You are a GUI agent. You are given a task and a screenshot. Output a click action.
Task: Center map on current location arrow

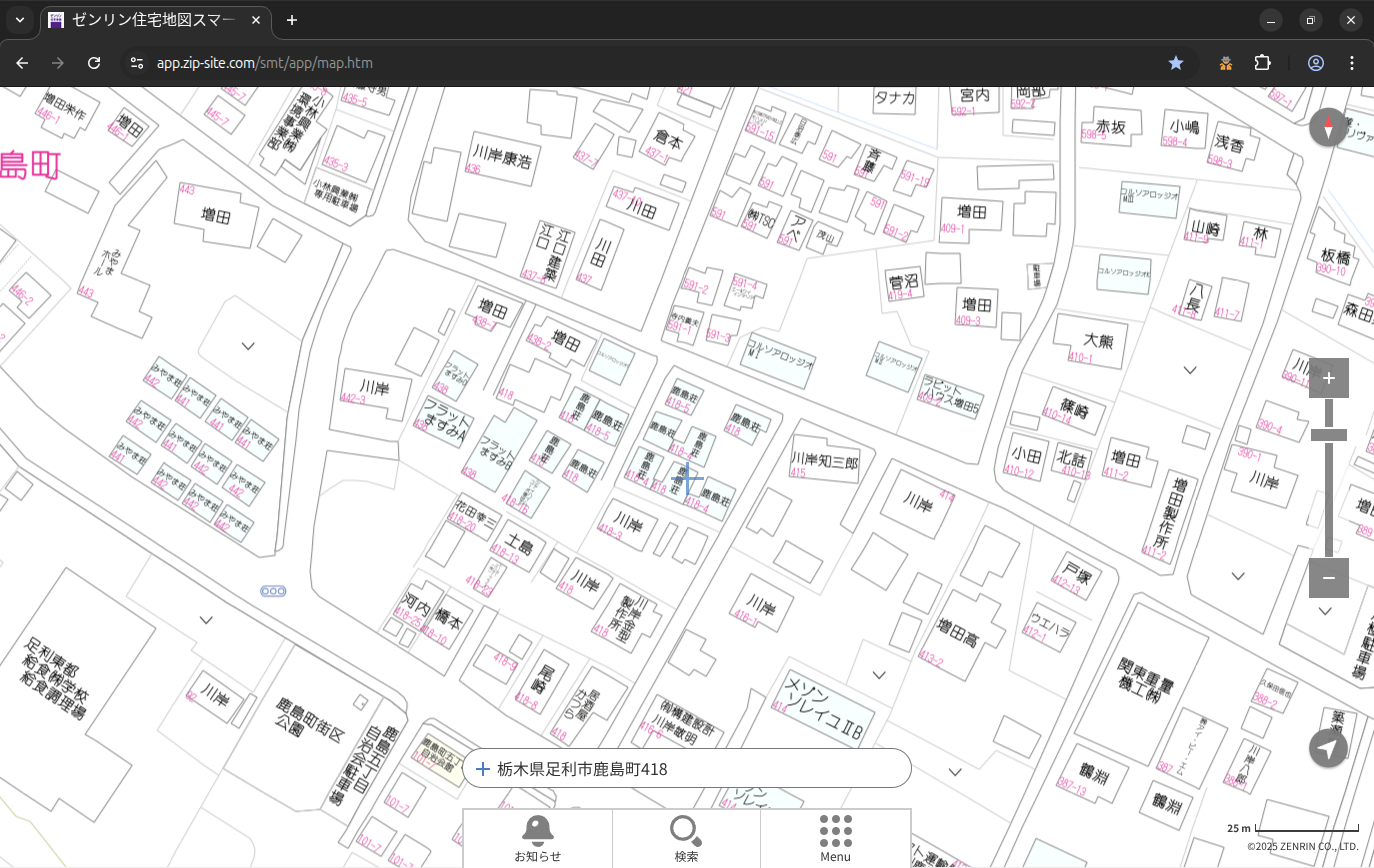[1328, 748]
